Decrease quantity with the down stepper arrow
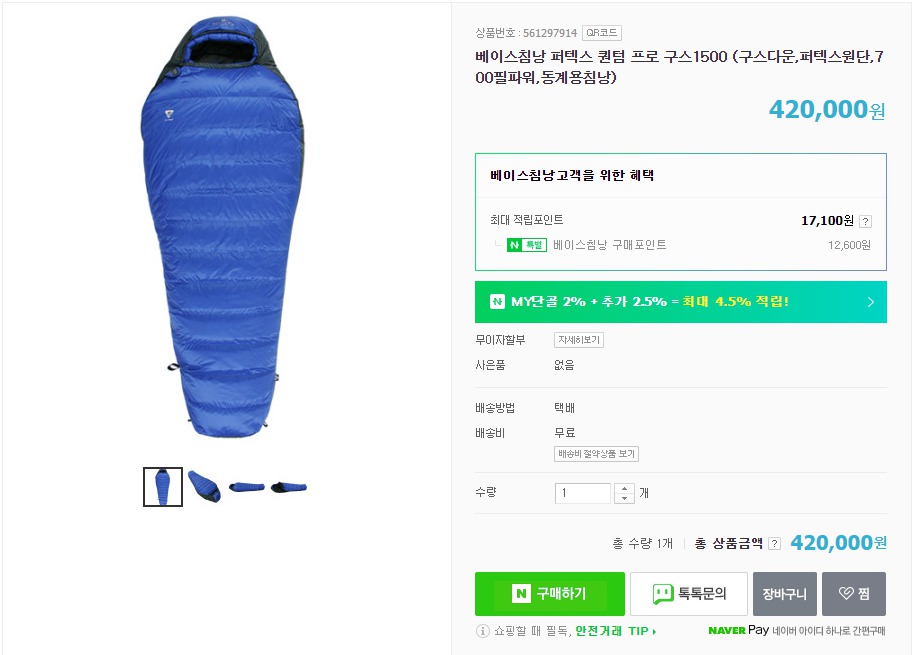Image resolution: width=916 pixels, height=655 pixels. click(x=625, y=497)
